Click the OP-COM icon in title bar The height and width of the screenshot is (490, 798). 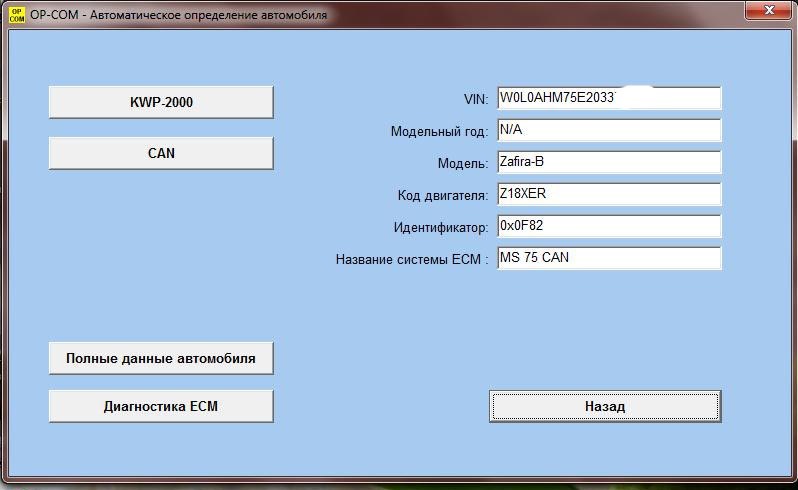(17, 15)
